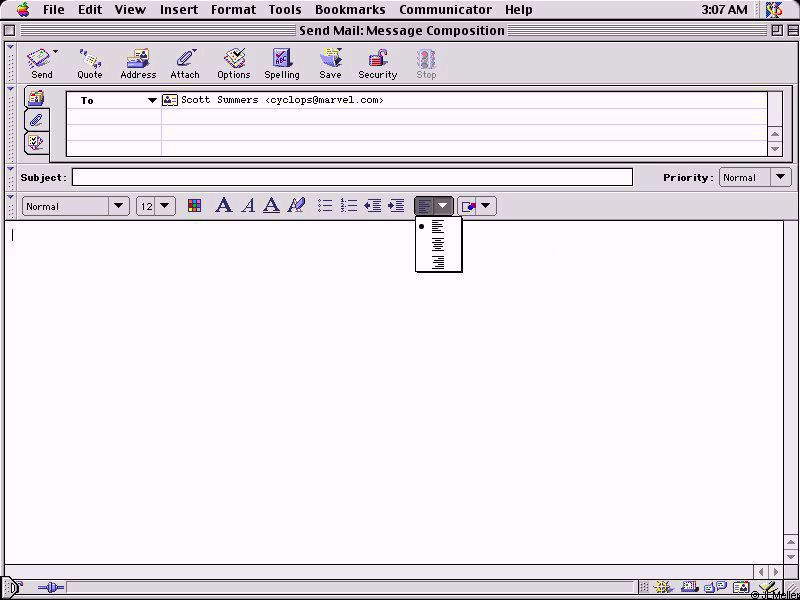Open the View menu
The image size is (800, 600).
(130, 10)
